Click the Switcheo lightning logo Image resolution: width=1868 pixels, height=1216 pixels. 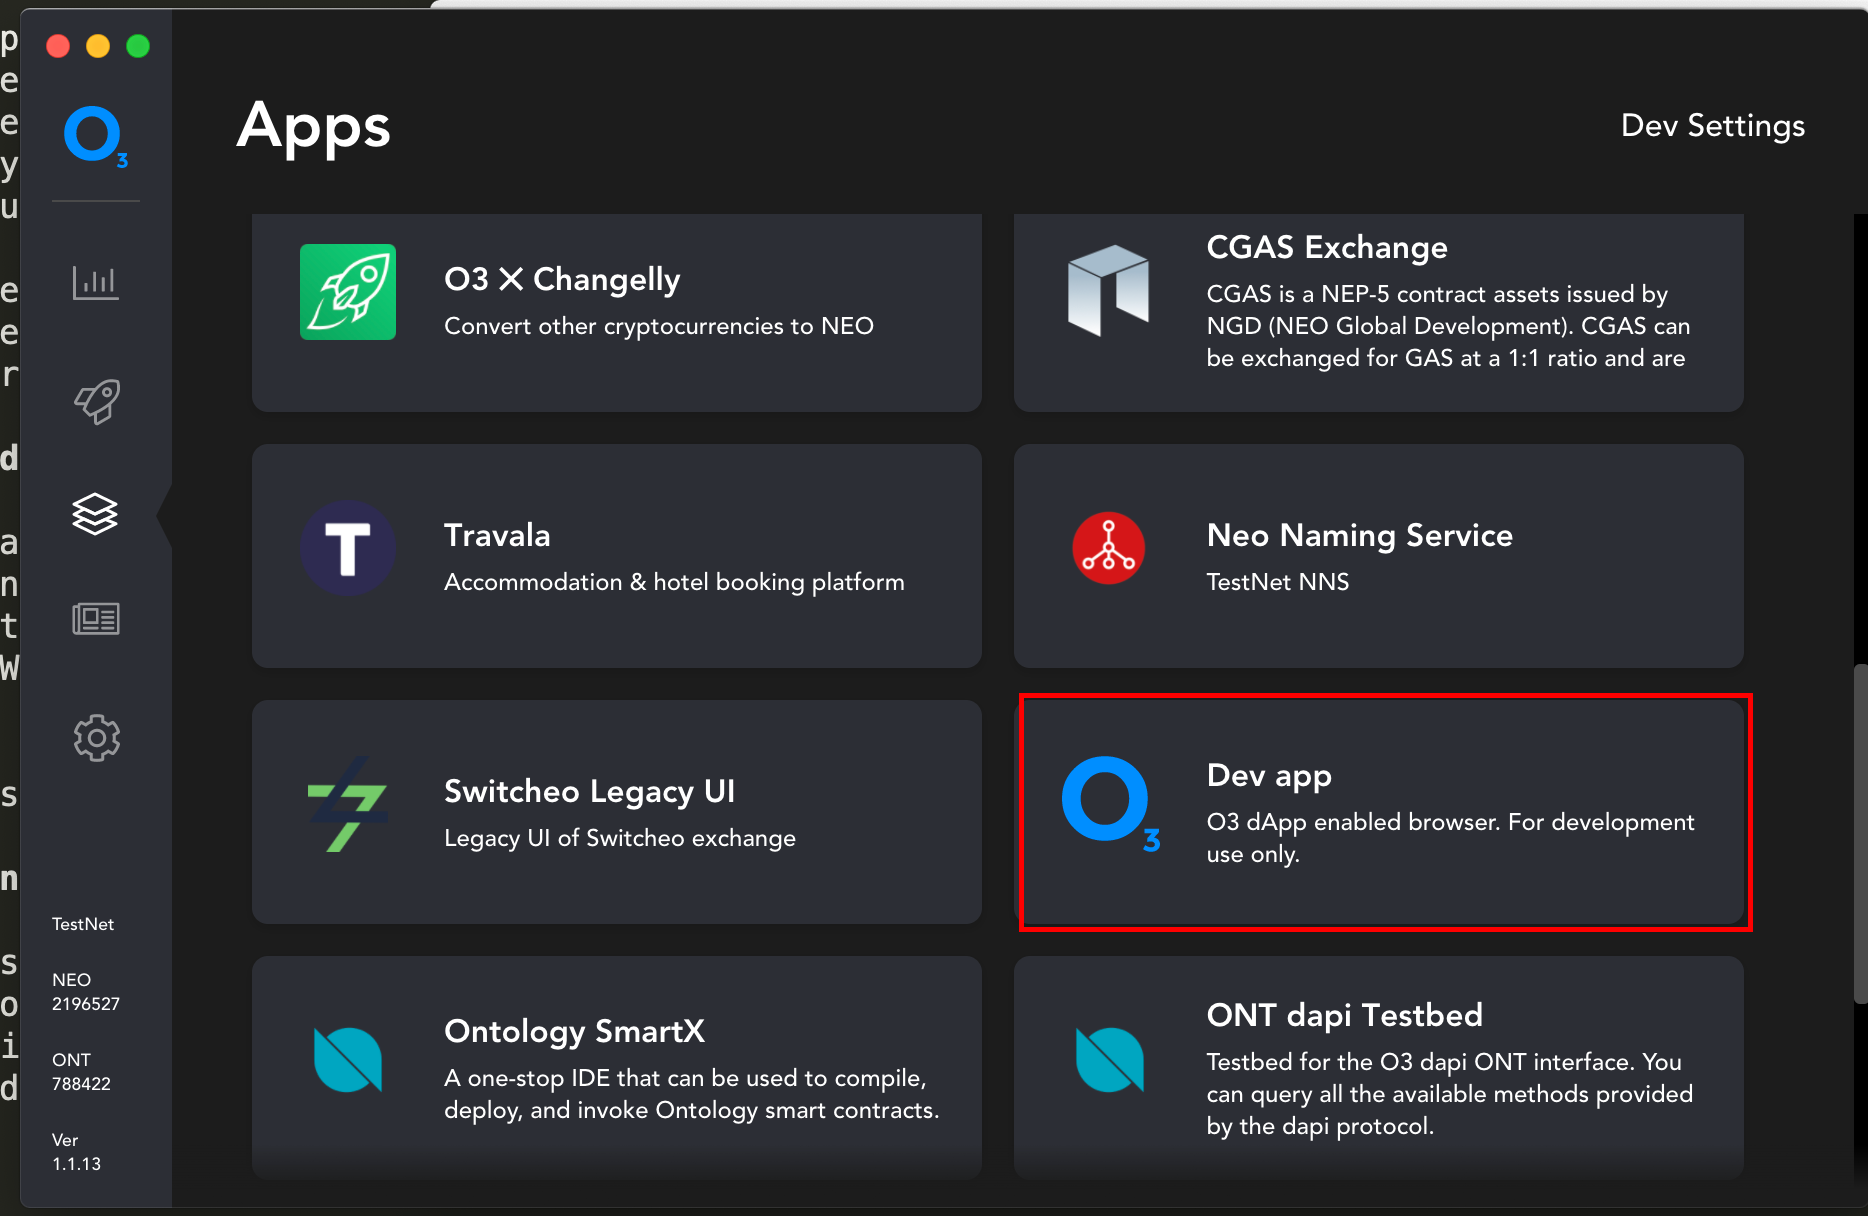tap(346, 805)
